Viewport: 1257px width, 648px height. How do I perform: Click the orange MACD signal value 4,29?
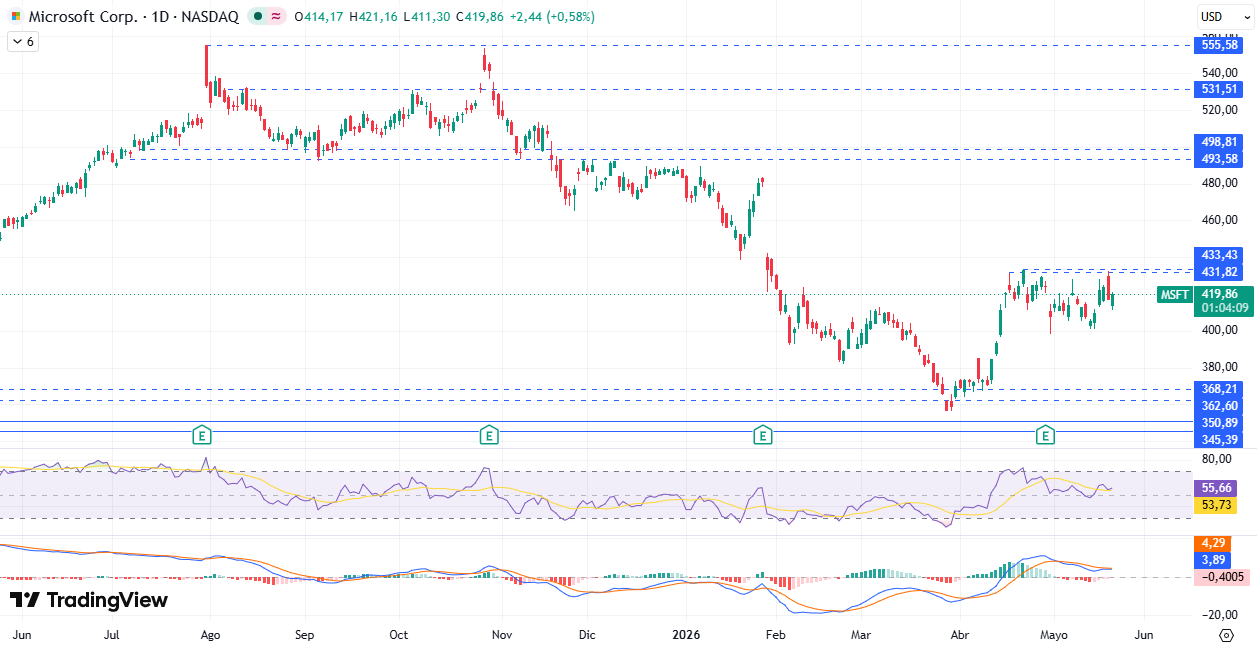click(x=1212, y=543)
